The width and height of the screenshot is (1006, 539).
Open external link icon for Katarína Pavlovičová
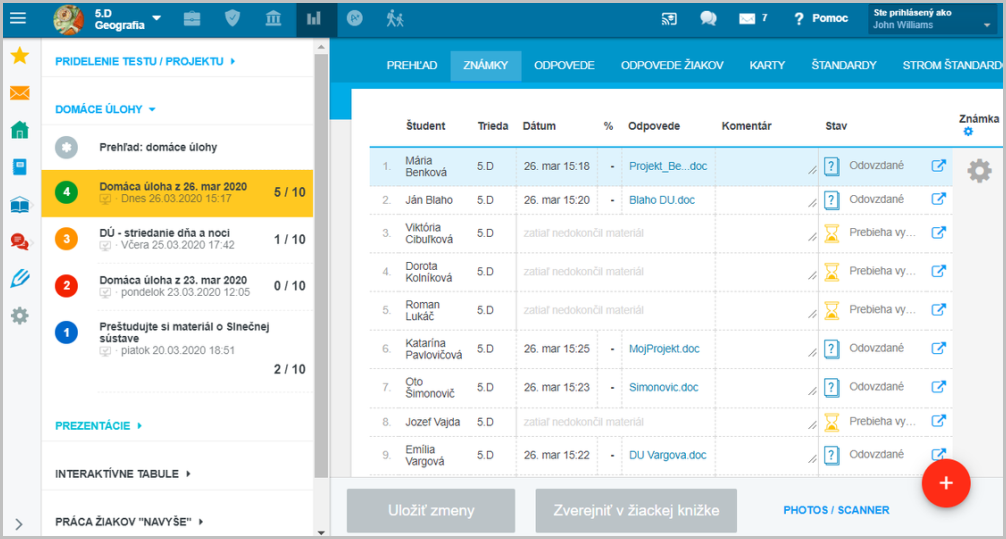(x=938, y=348)
